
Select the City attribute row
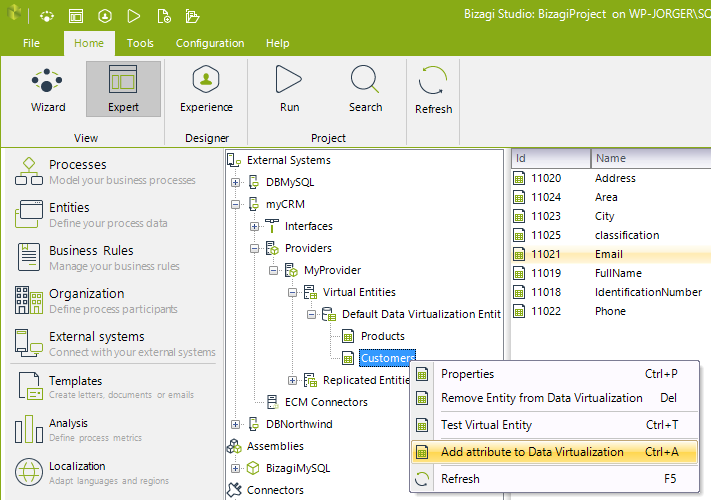pos(611,216)
